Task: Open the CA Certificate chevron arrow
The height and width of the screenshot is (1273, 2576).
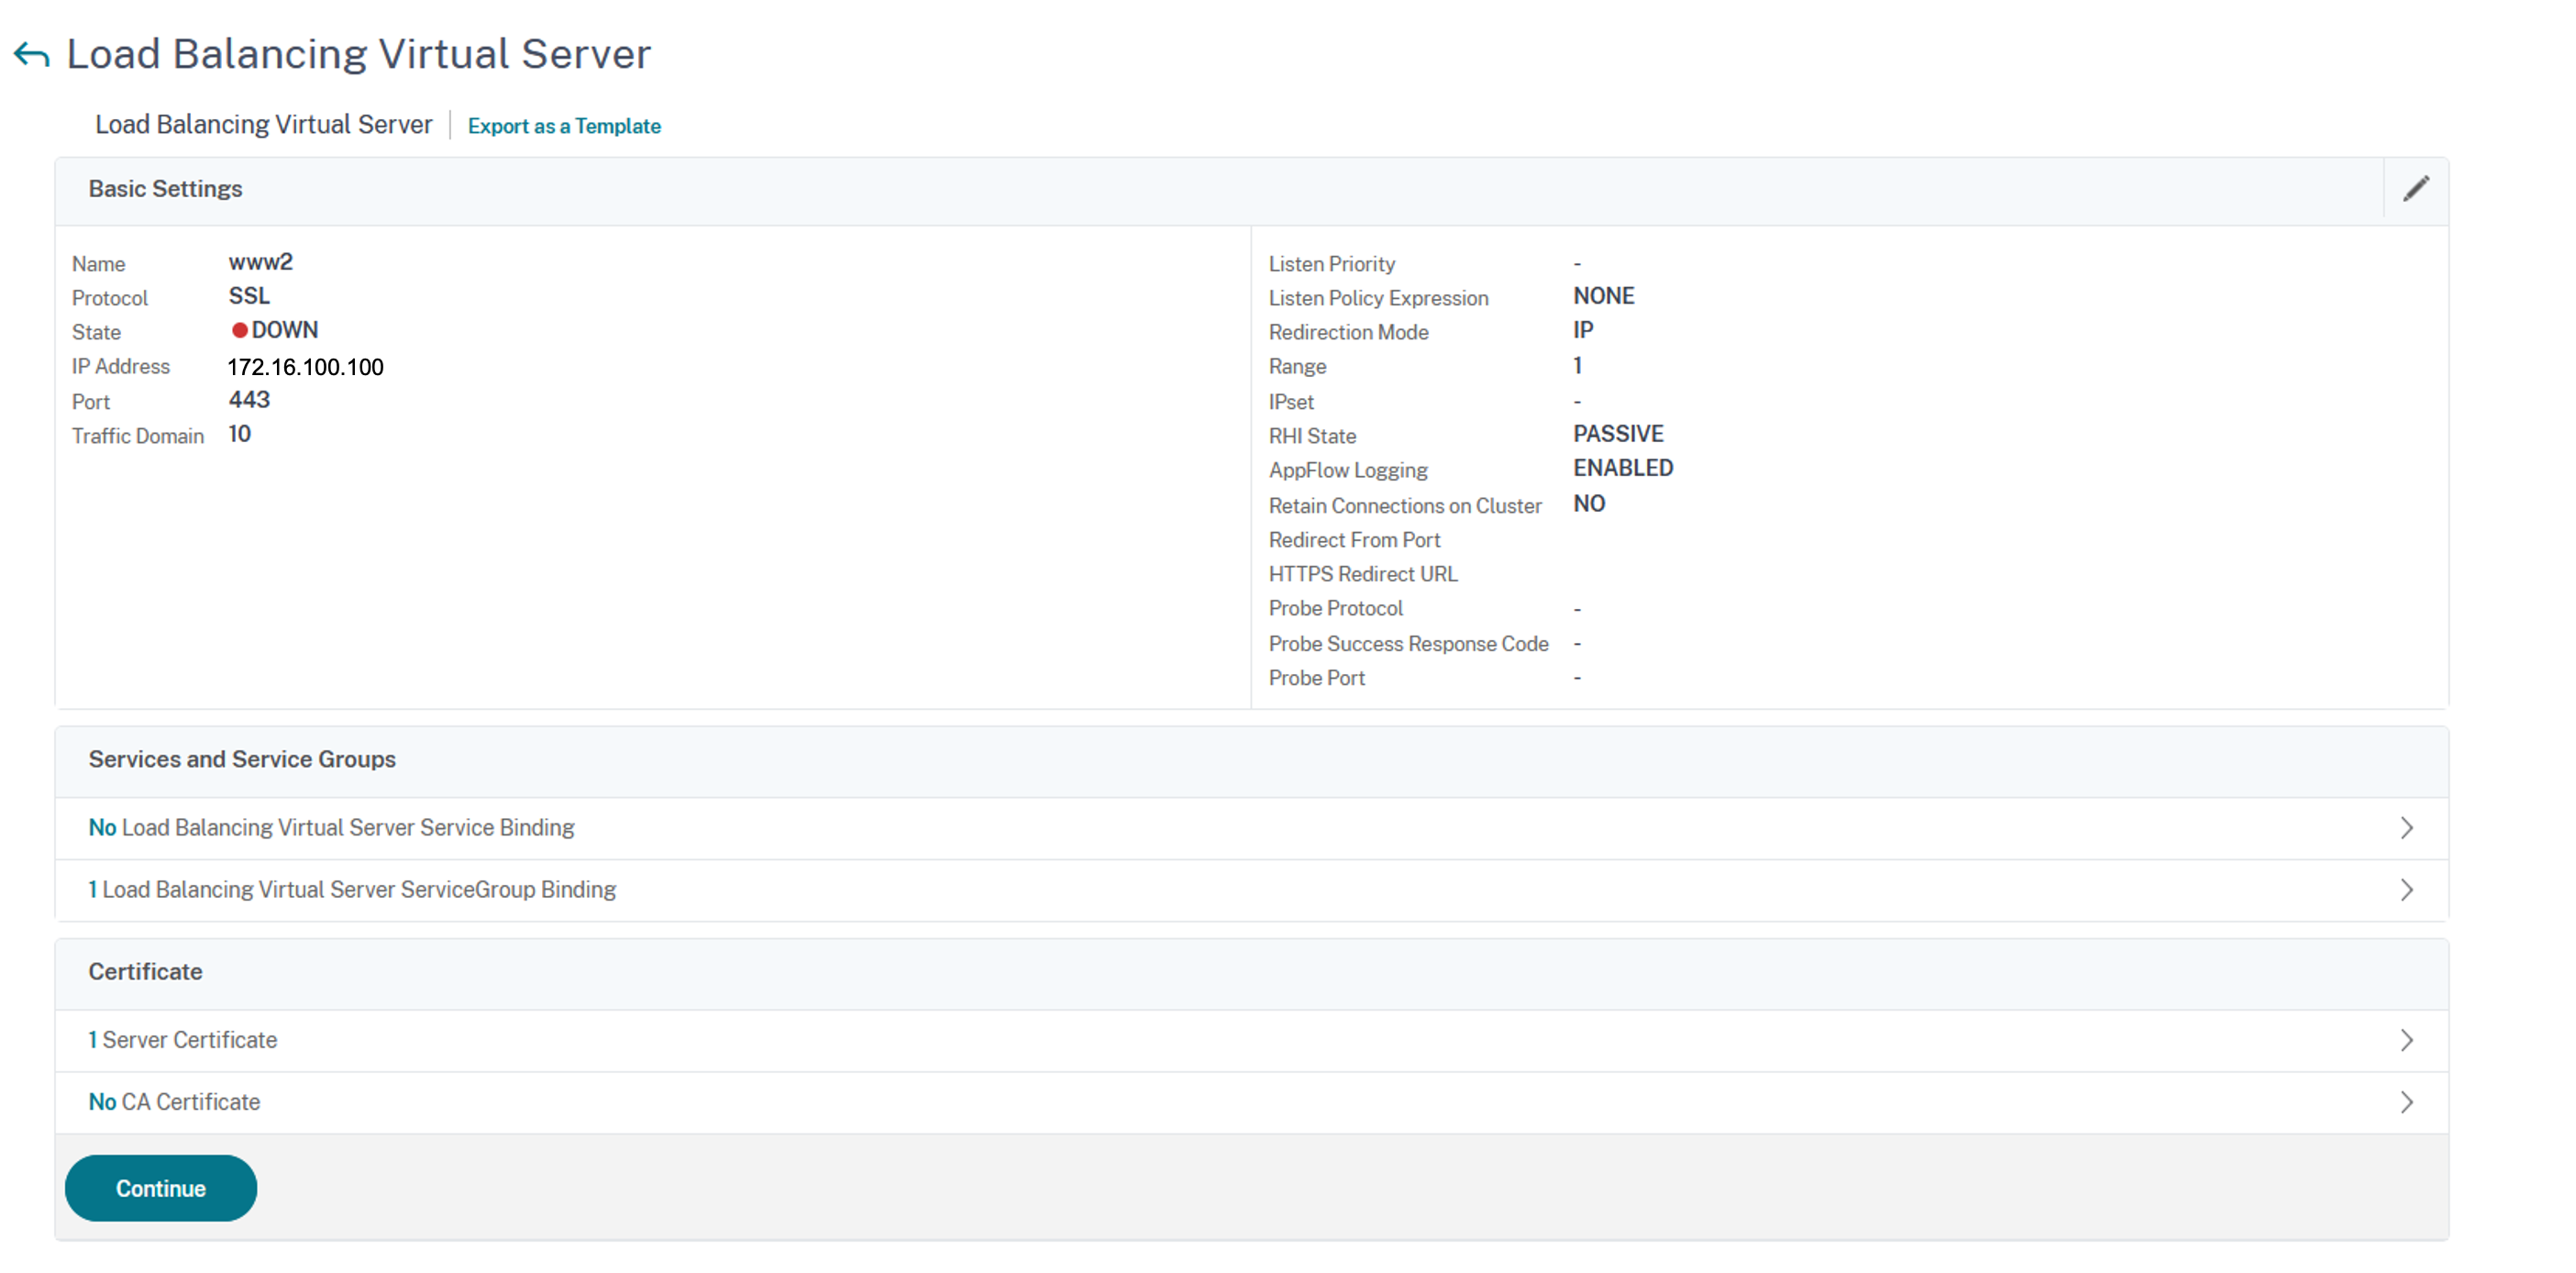Action: [x=2406, y=1102]
